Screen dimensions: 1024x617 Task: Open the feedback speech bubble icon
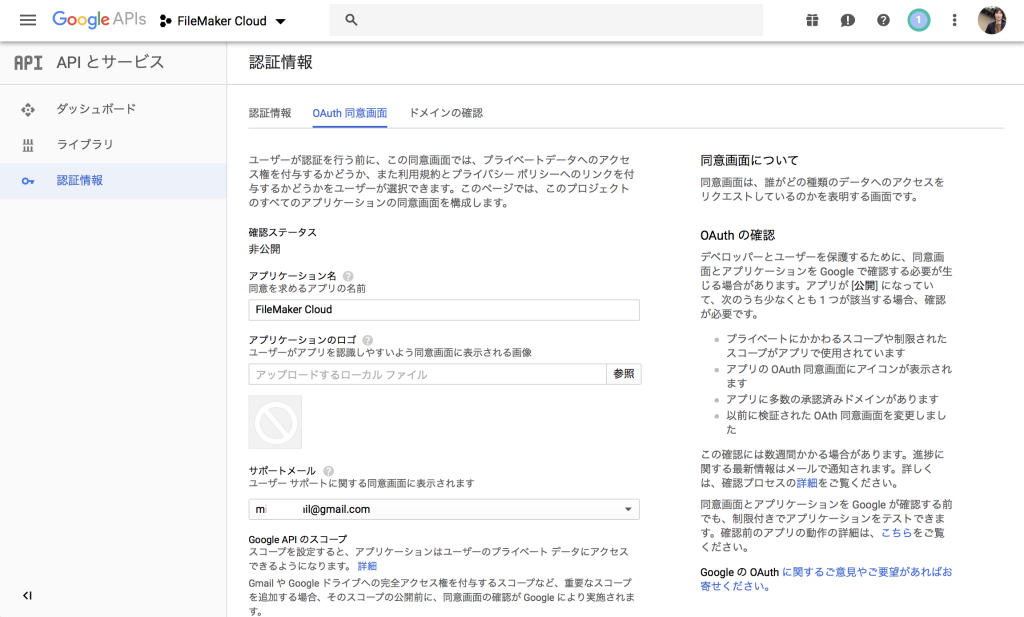point(848,20)
